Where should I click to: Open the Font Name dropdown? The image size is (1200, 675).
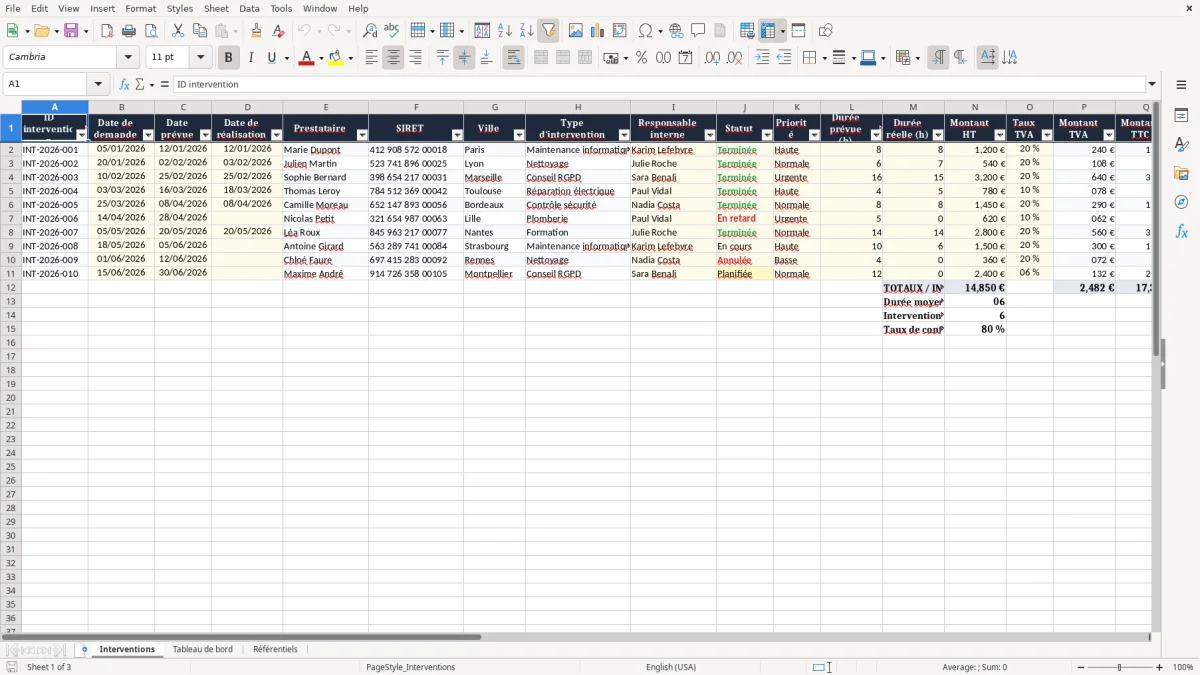click(128, 58)
